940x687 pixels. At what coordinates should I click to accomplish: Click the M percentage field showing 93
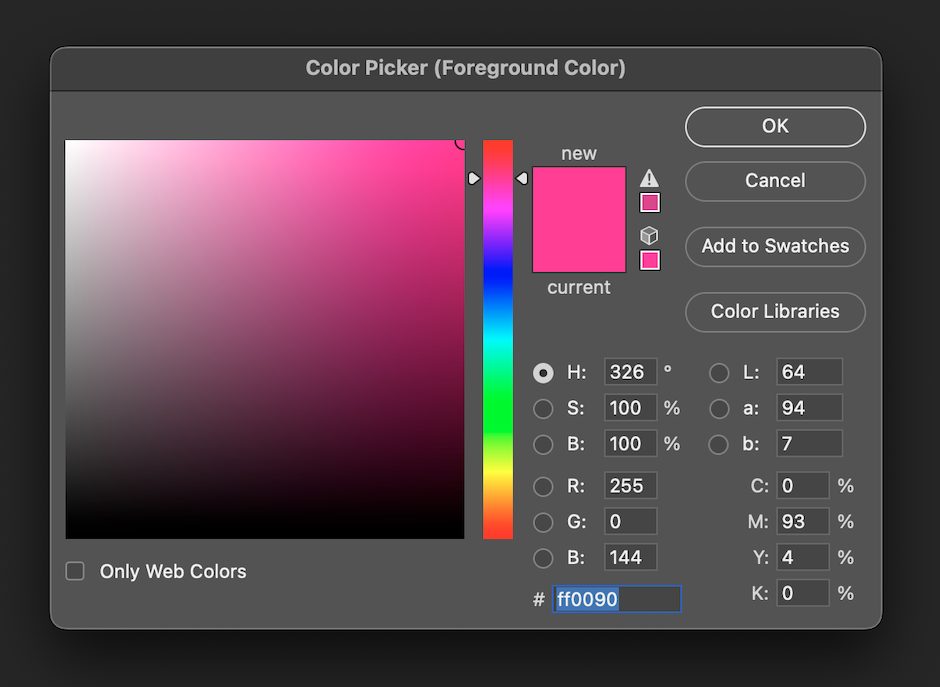tap(802, 521)
